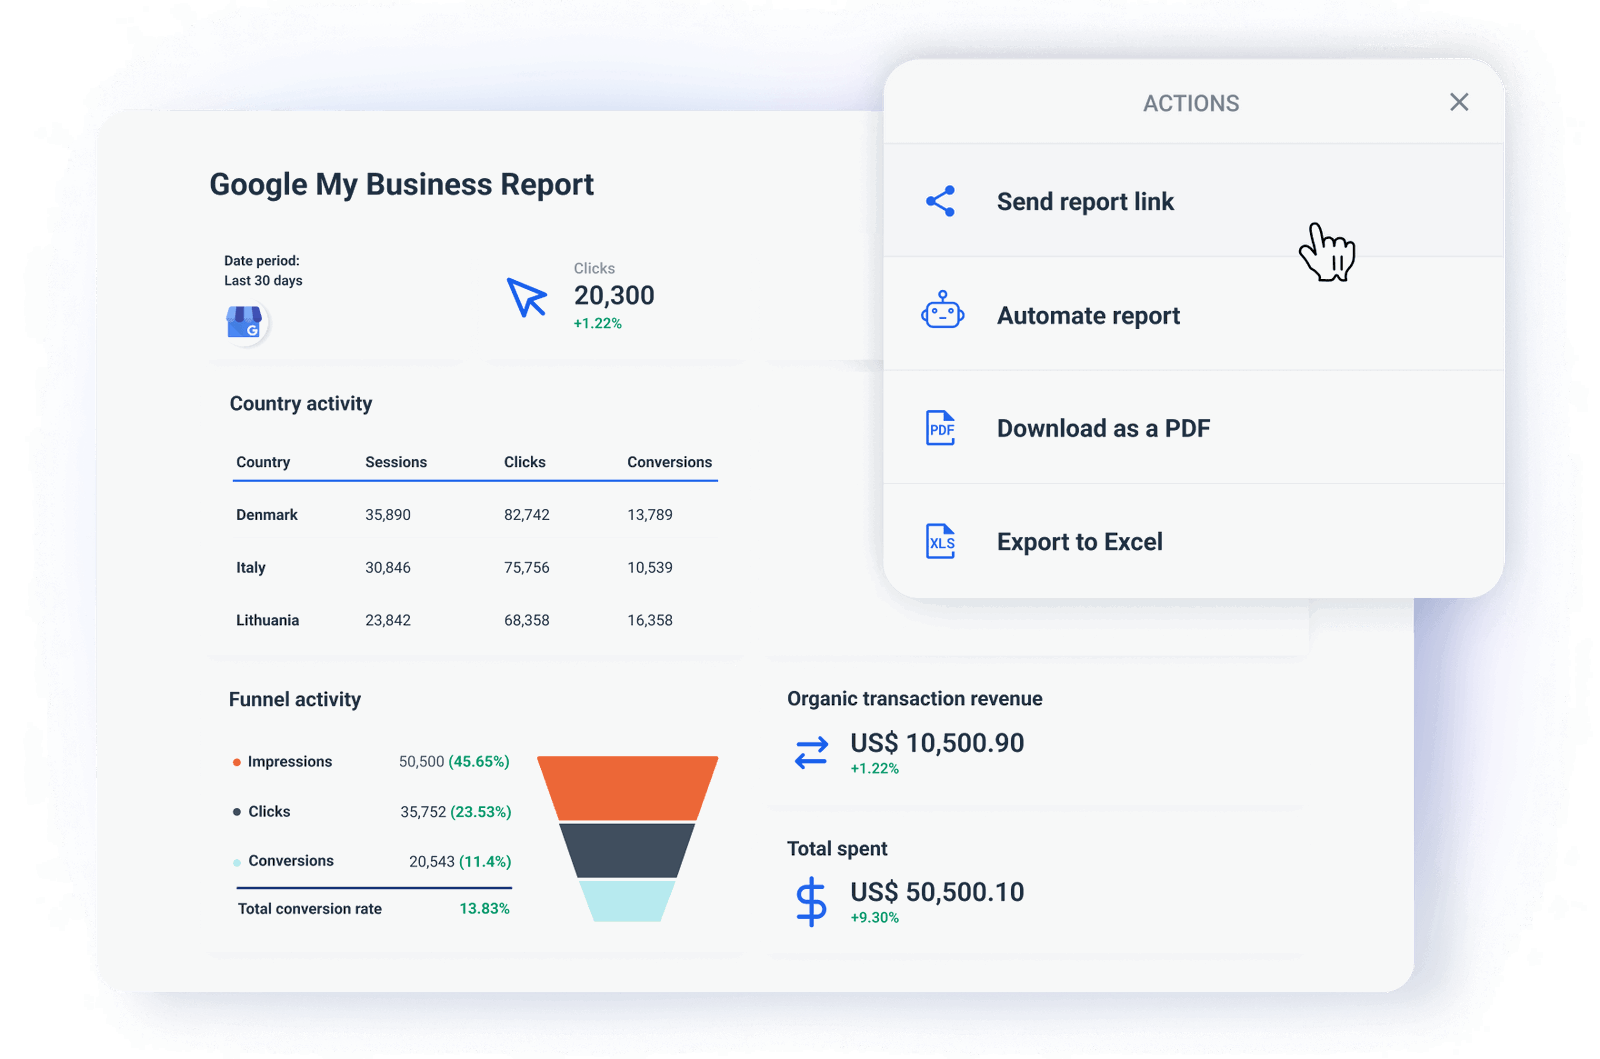
Task: Click the Download as a PDF option
Action: [x=1103, y=428]
